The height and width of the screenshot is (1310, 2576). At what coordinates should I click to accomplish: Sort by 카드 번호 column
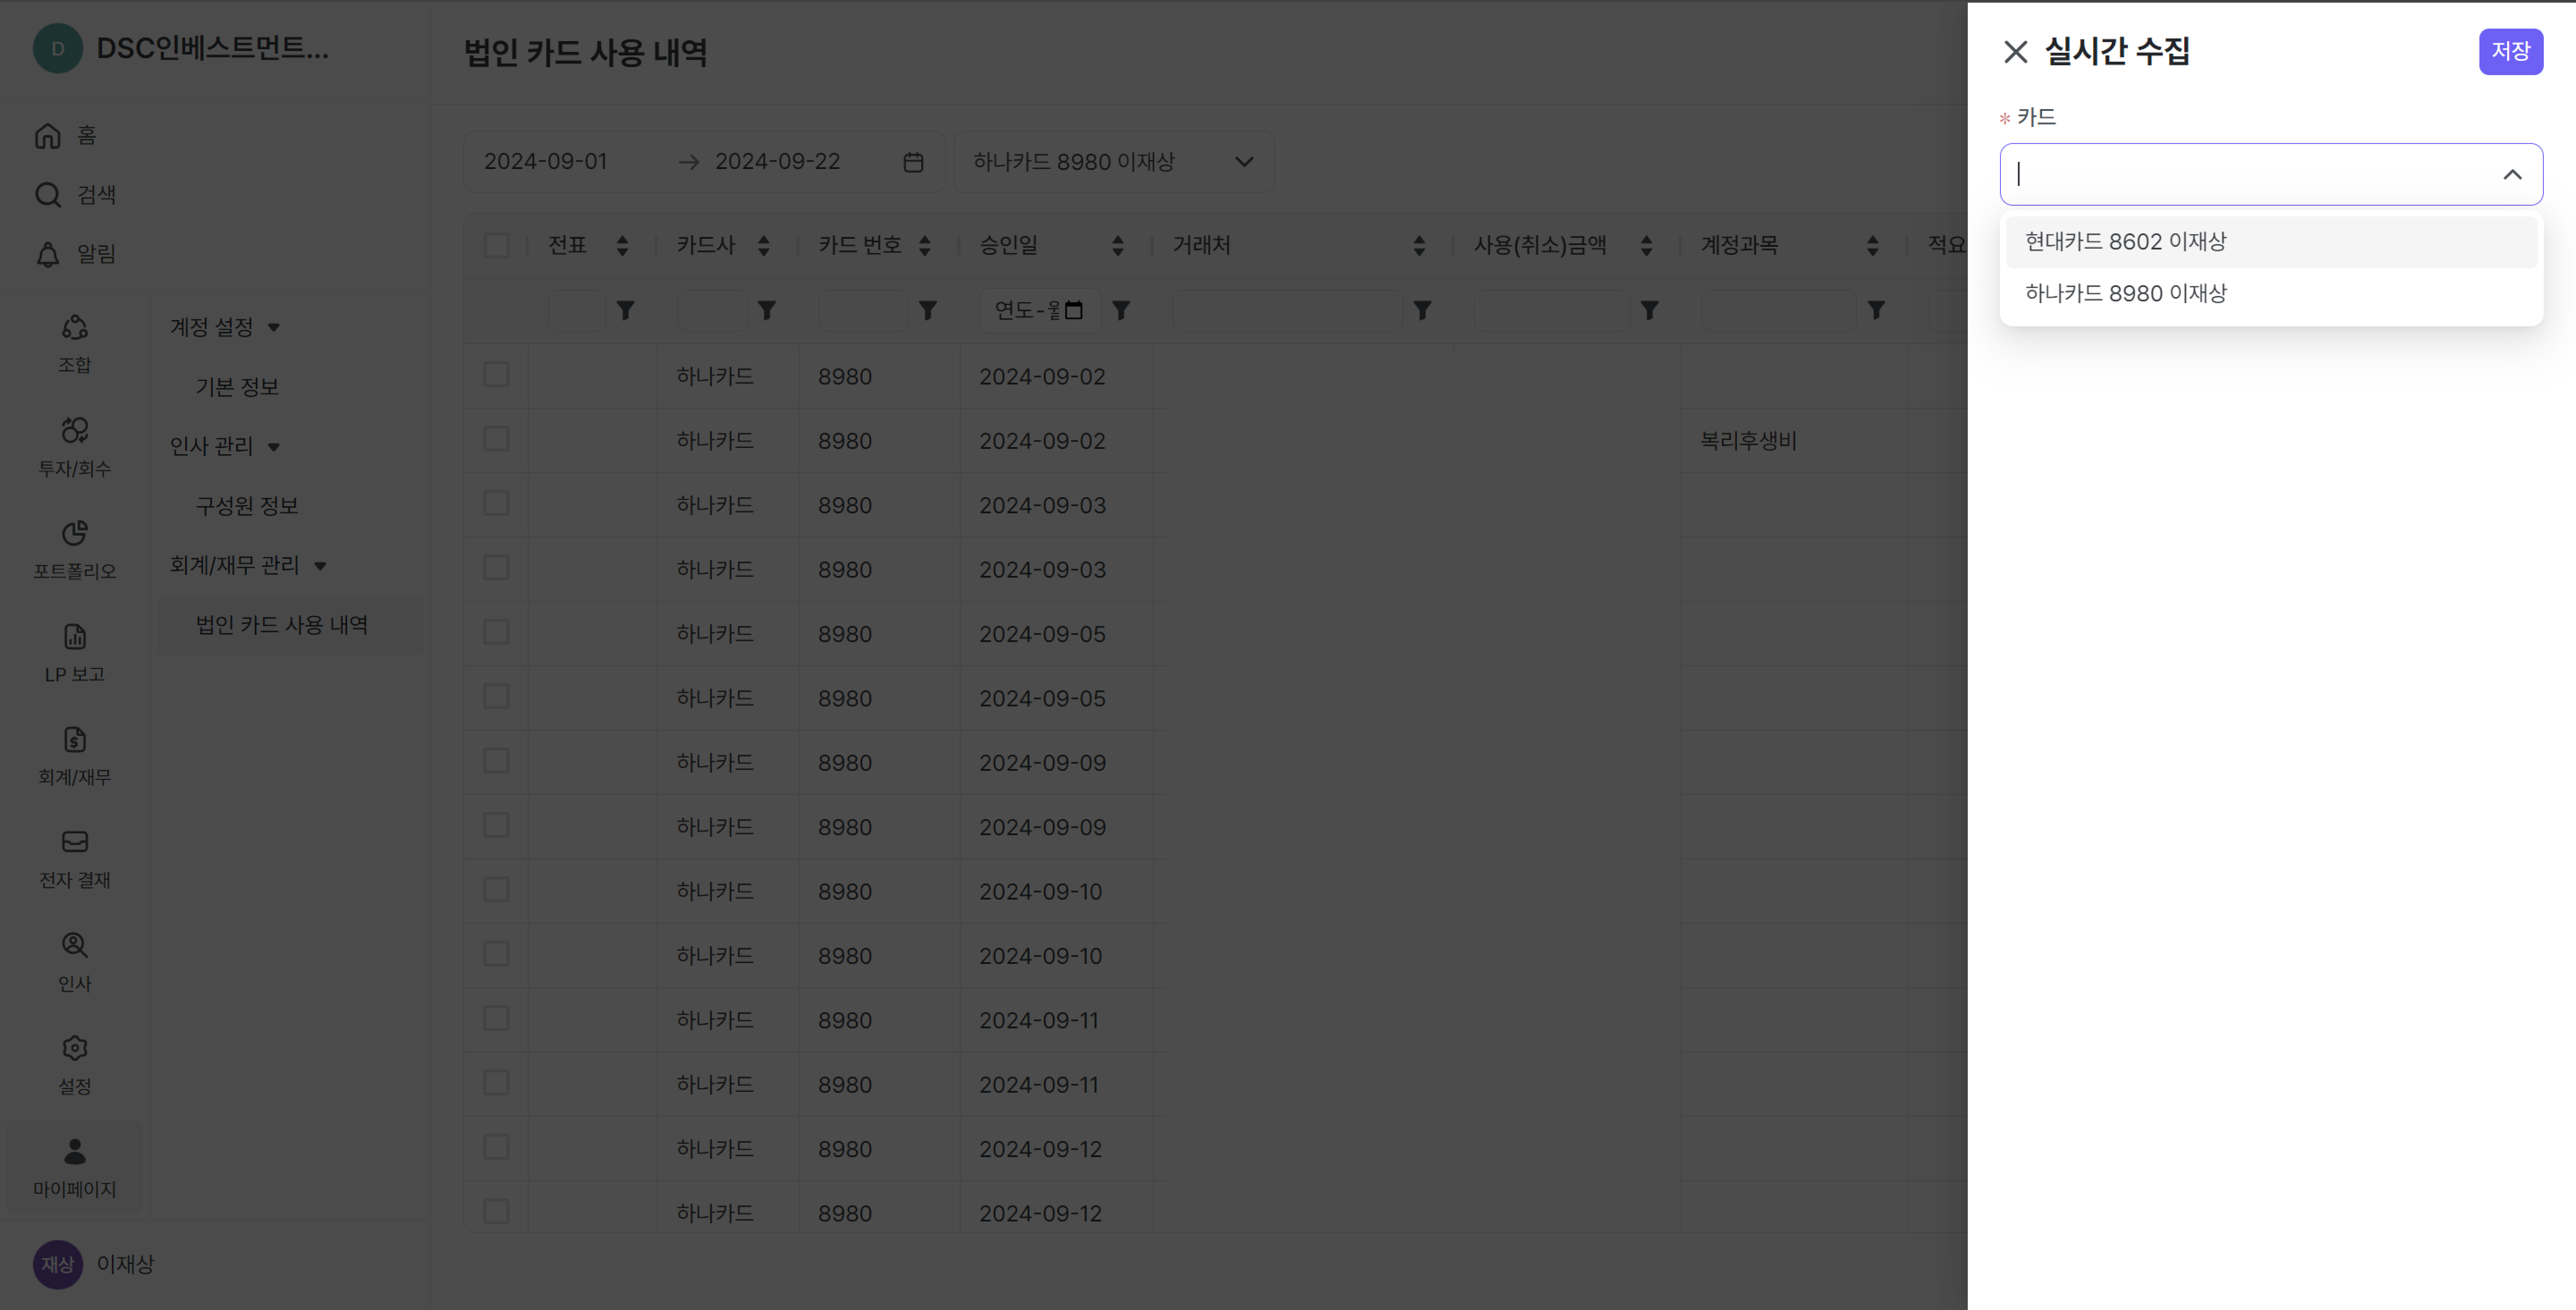(924, 245)
